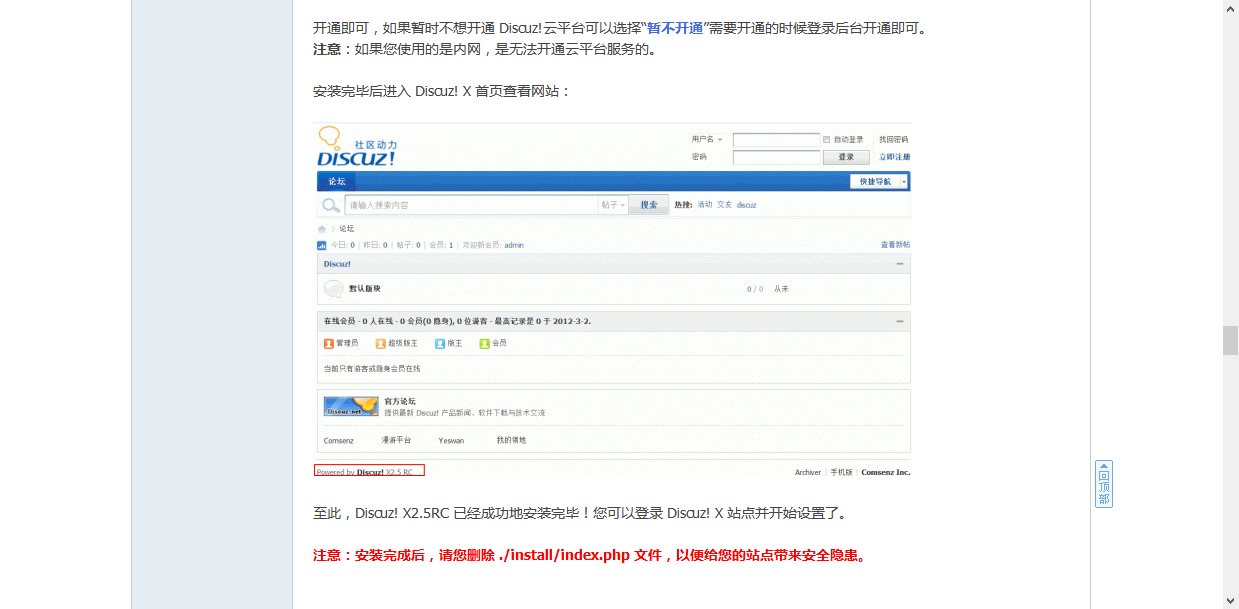Click the 漫游平台 friend link
This screenshot has height=609, width=1239.
pos(397,440)
